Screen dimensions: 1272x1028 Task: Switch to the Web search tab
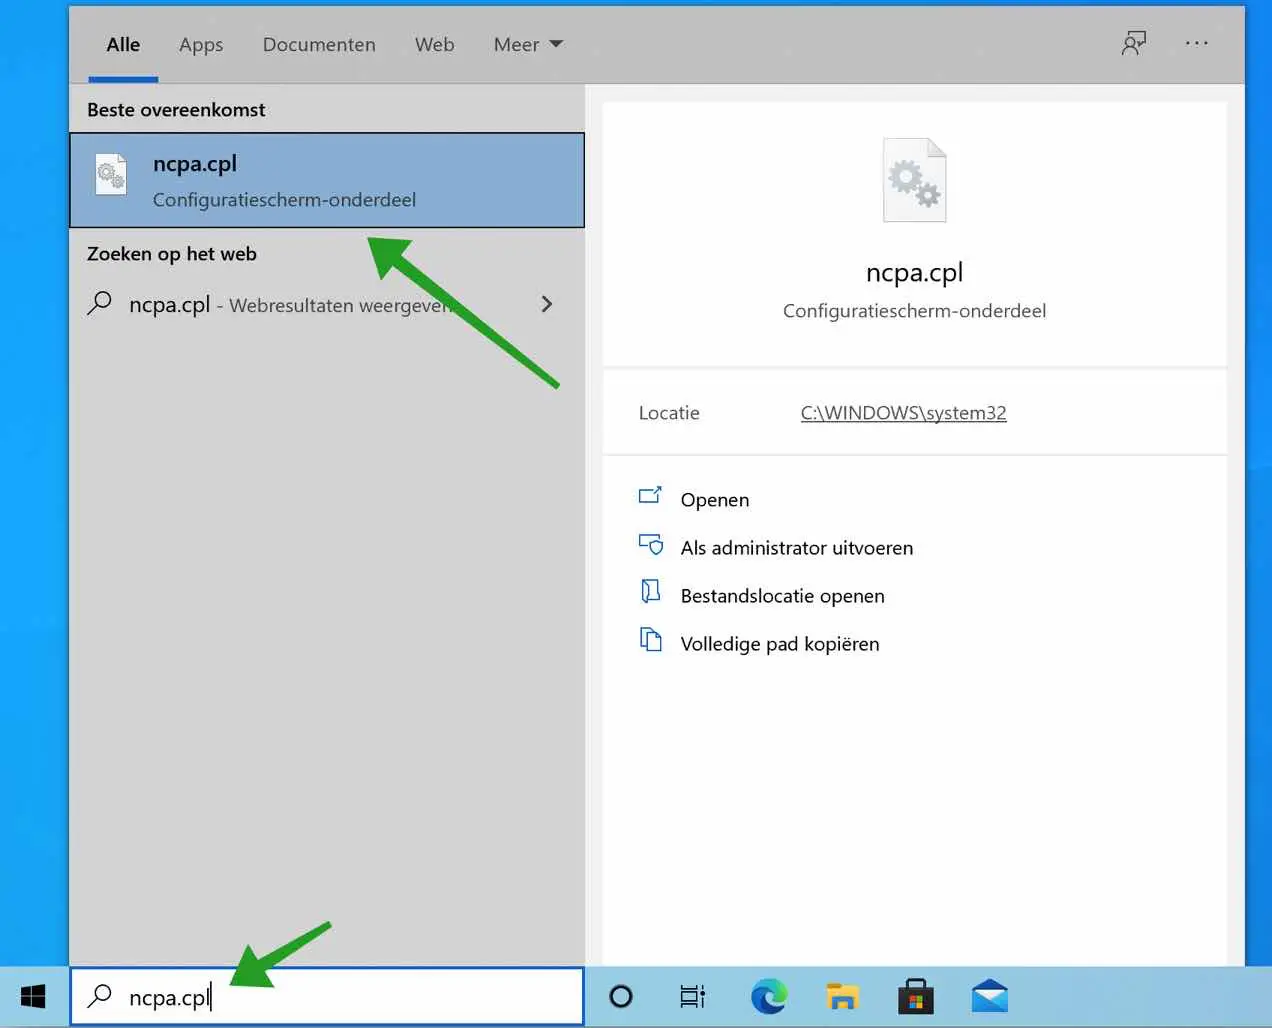coord(434,45)
